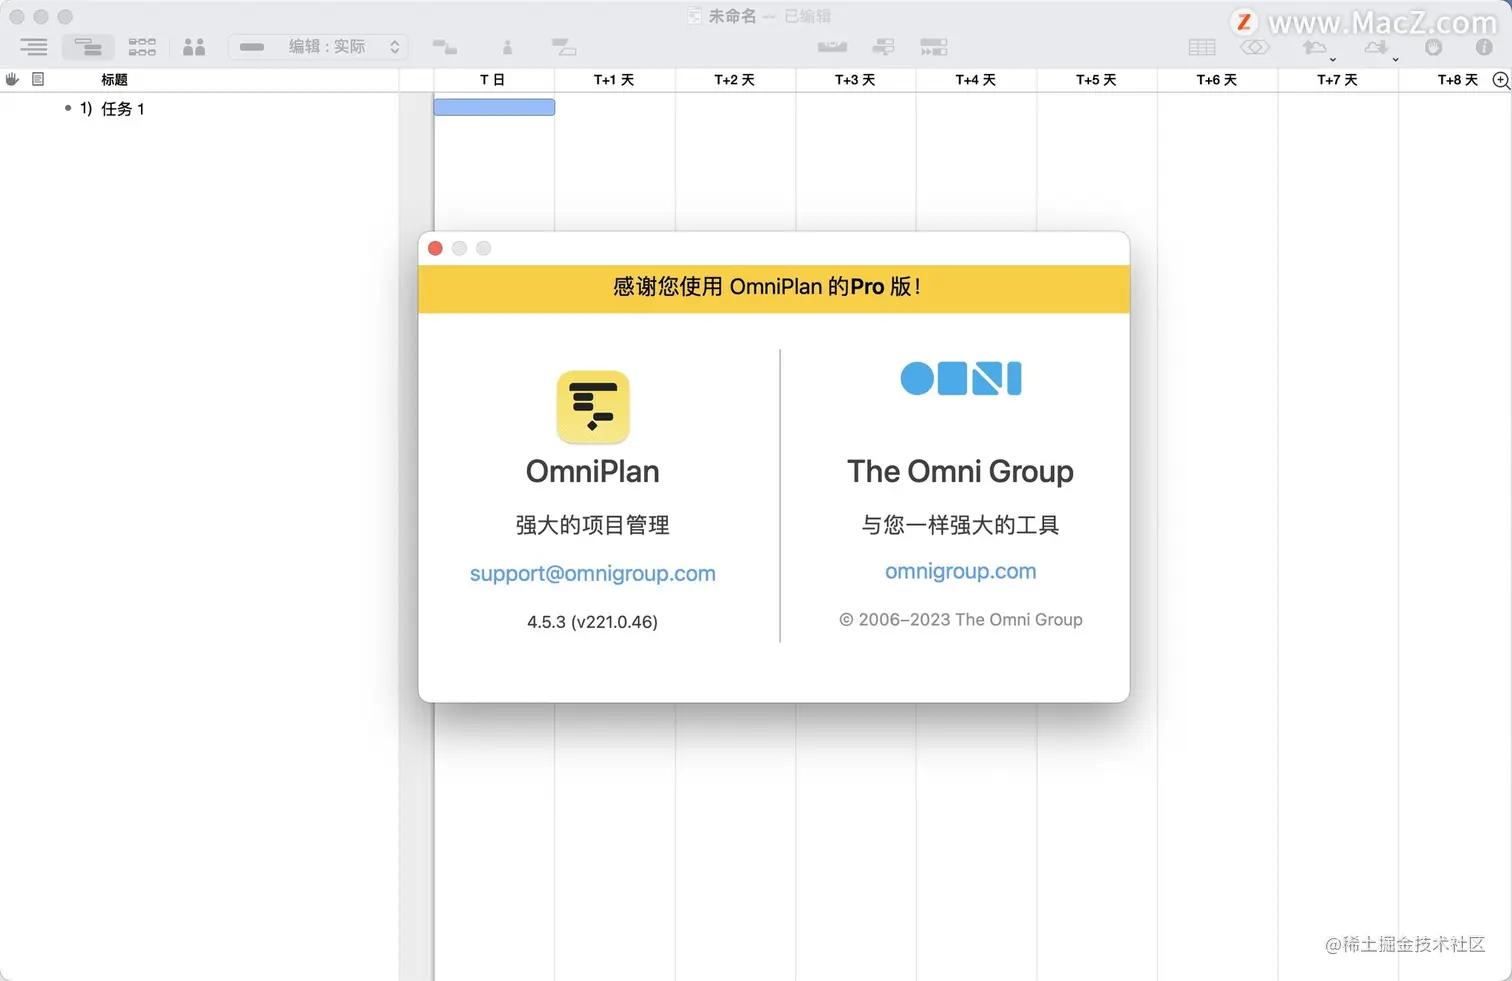Open the project outline view
This screenshot has height=981, width=1512.
pyautogui.click(x=33, y=47)
